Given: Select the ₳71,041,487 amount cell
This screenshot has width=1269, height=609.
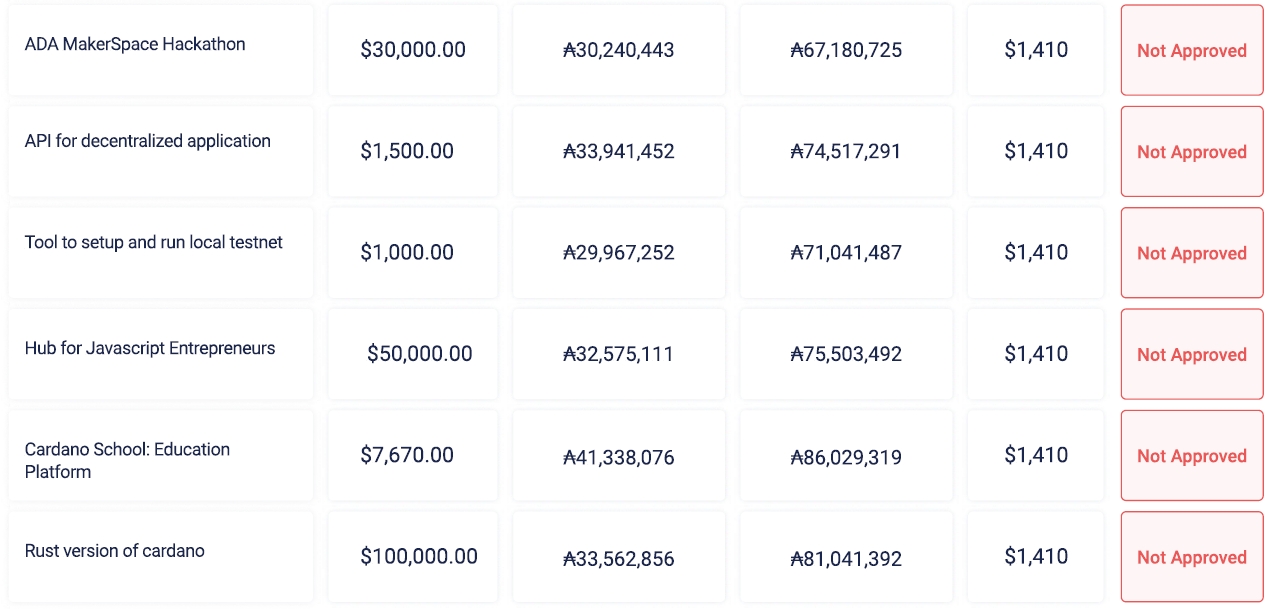Looking at the screenshot, I should tap(846, 253).
